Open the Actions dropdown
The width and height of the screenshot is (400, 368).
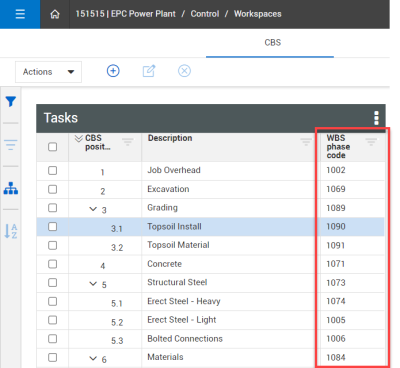tap(48, 72)
